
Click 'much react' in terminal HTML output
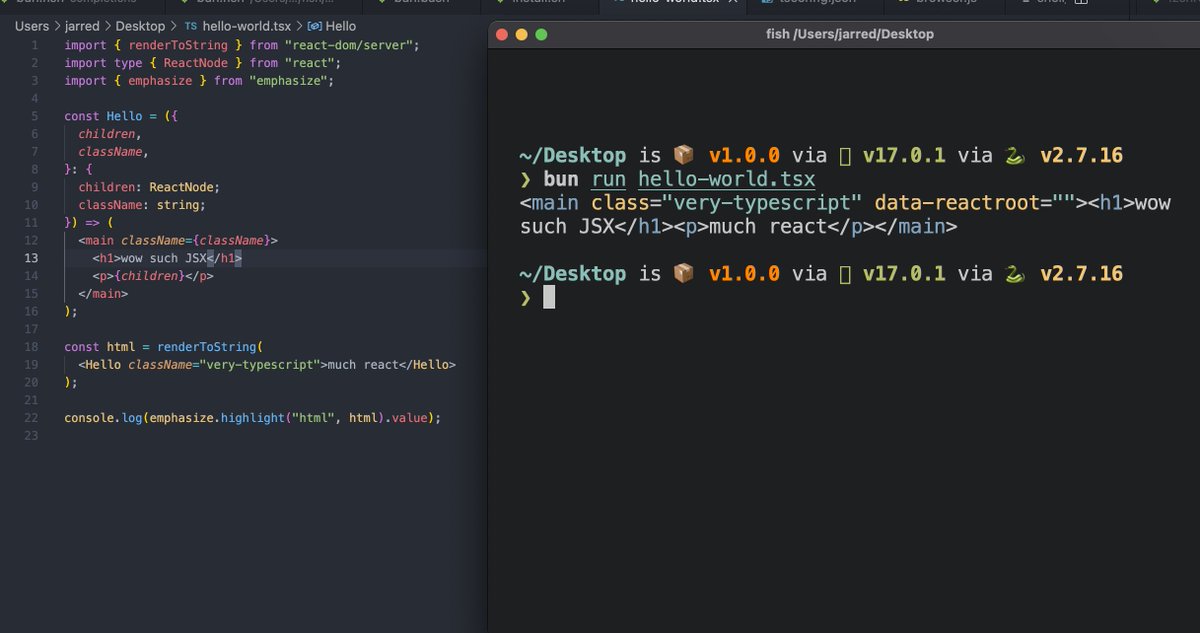[767, 227]
